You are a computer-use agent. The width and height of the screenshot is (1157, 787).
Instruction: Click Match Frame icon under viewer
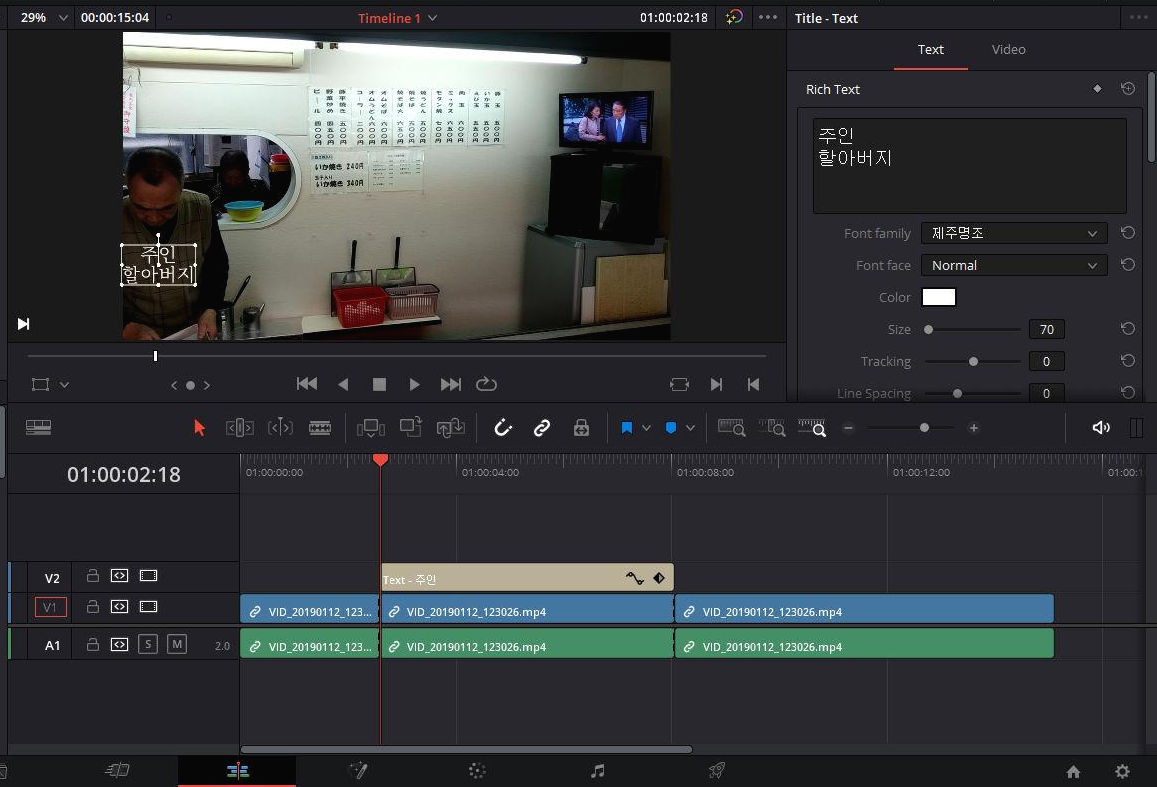[x=679, y=384]
